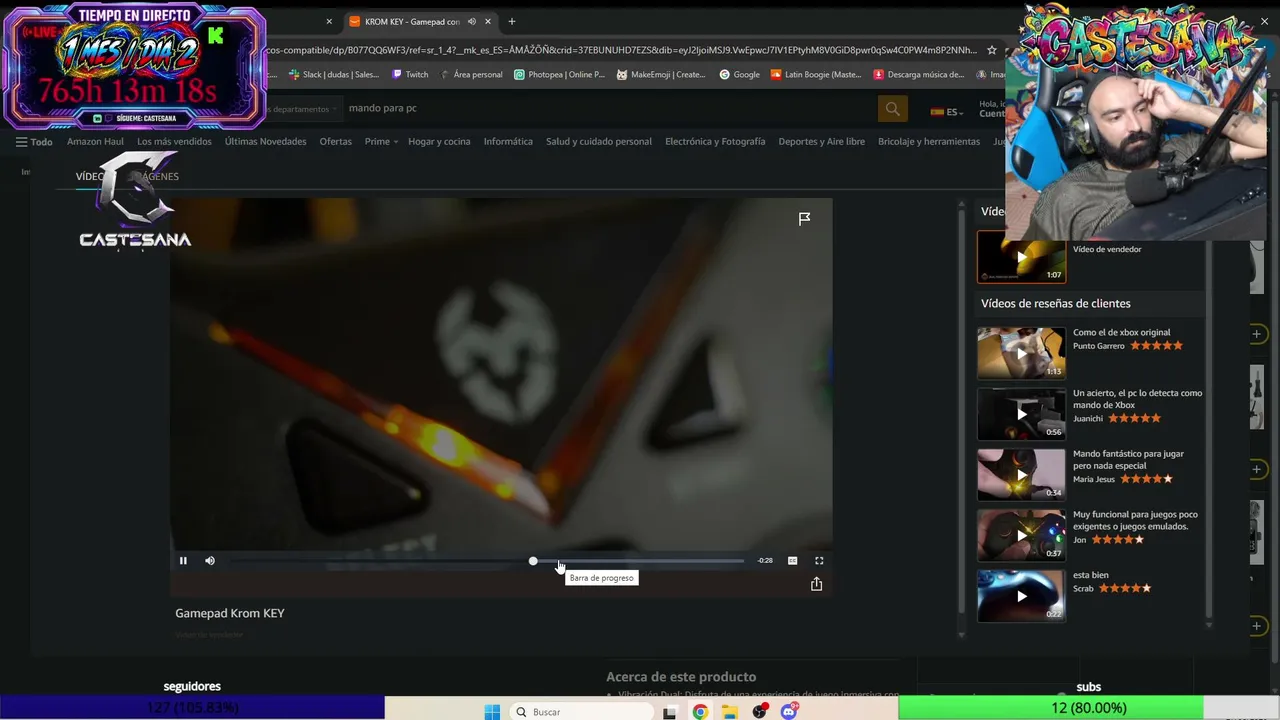Viewport: 1280px width, 720px height.
Task: Open the Ofertas page
Action: 335,142
